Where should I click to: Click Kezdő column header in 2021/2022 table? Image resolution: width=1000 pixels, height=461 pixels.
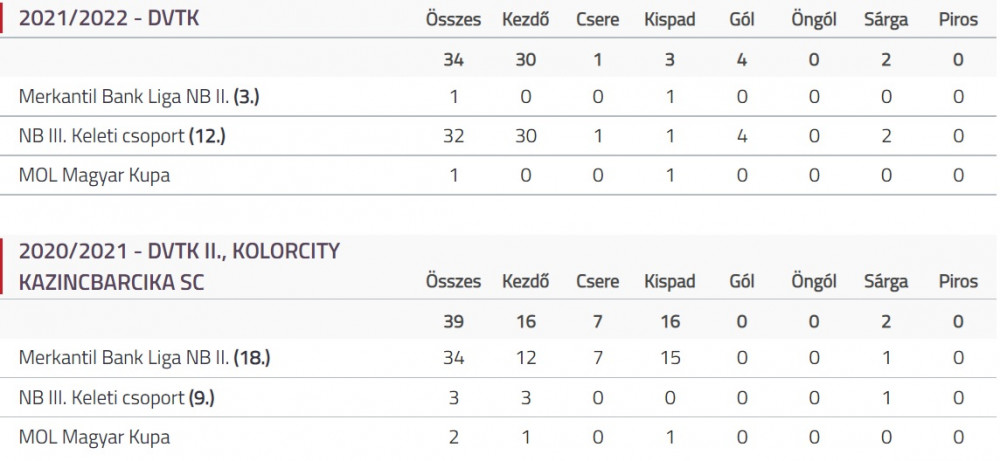pyautogui.click(x=526, y=19)
